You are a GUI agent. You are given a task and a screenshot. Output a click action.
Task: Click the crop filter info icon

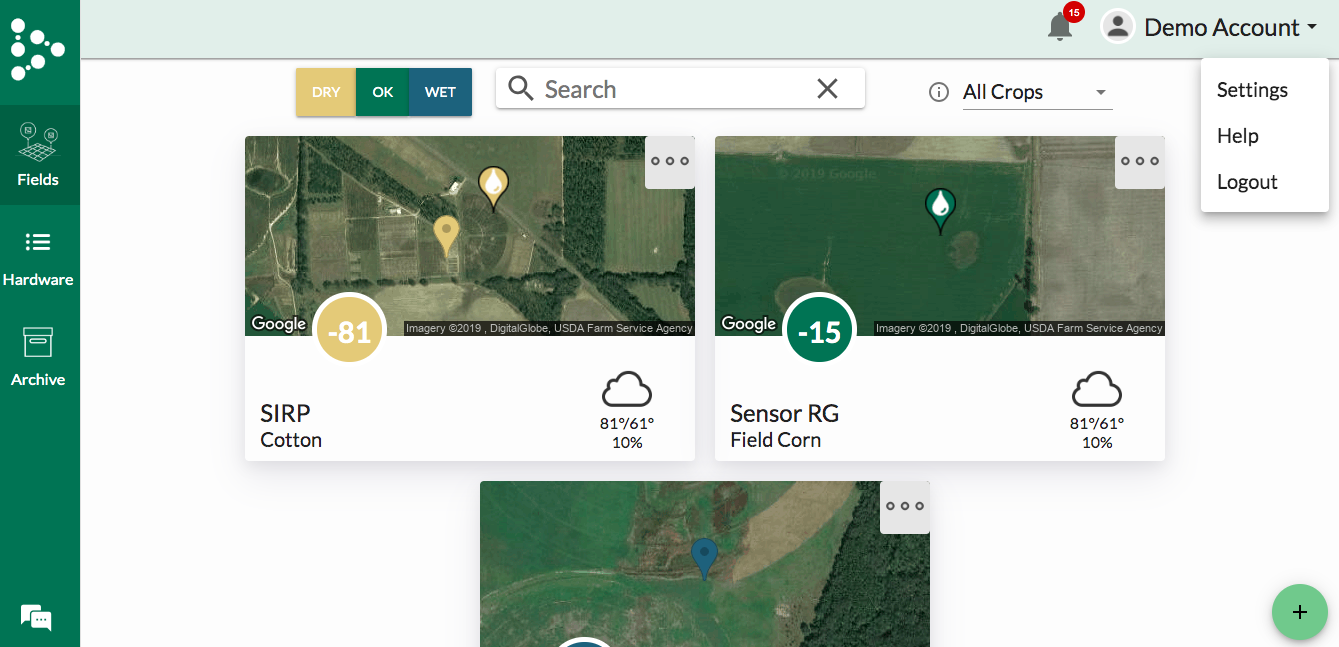pyautogui.click(x=938, y=92)
